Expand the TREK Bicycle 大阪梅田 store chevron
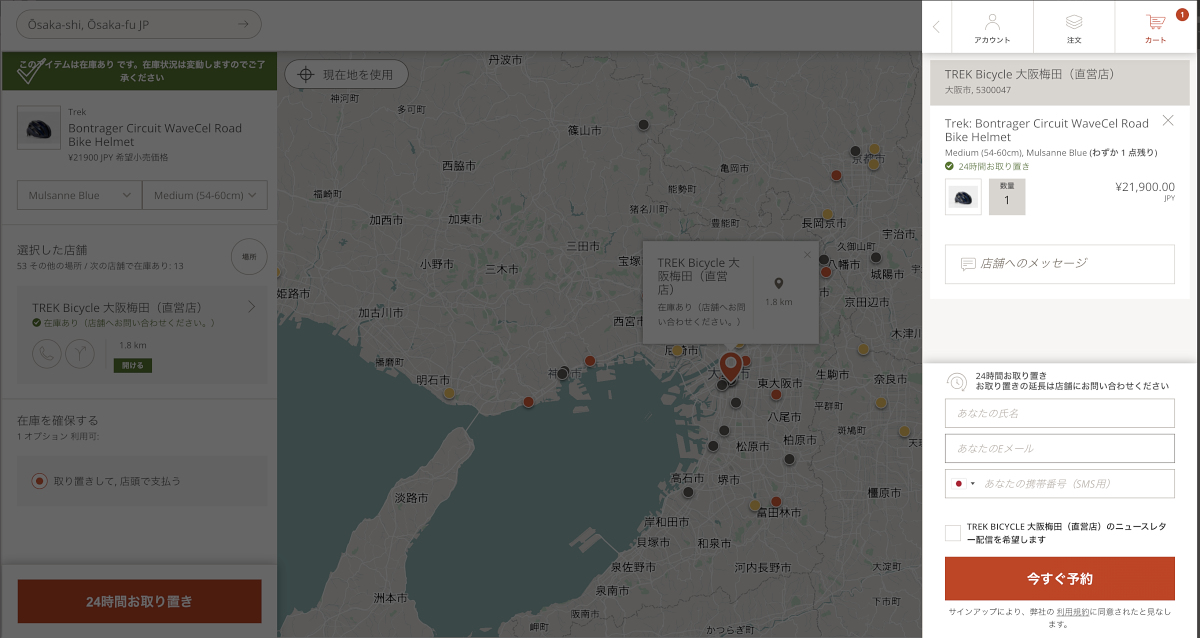The height and width of the screenshot is (638, 1200). tap(251, 307)
